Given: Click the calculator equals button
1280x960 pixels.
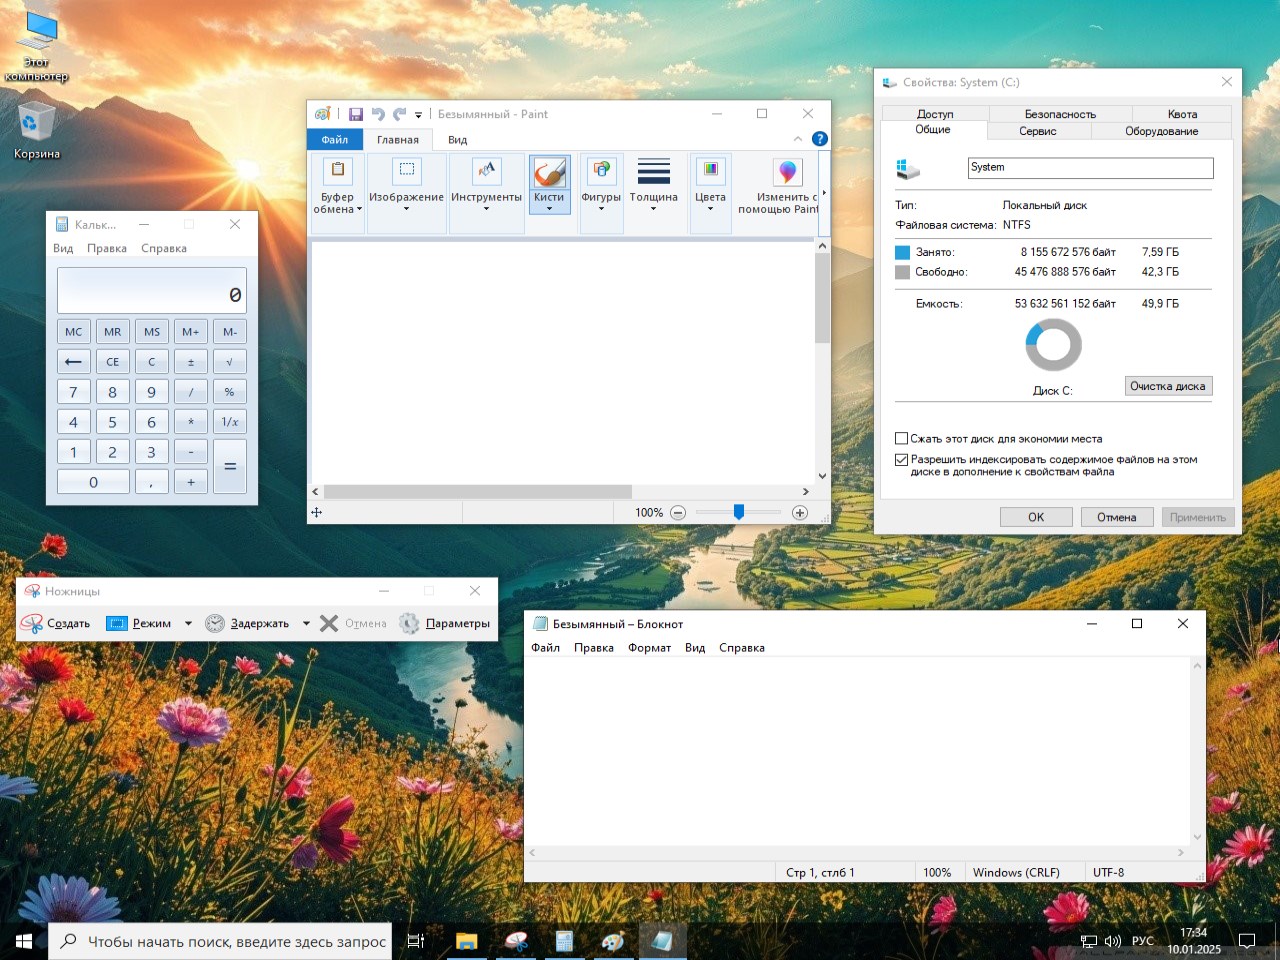Looking at the screenshot, I should coord(230,467).
